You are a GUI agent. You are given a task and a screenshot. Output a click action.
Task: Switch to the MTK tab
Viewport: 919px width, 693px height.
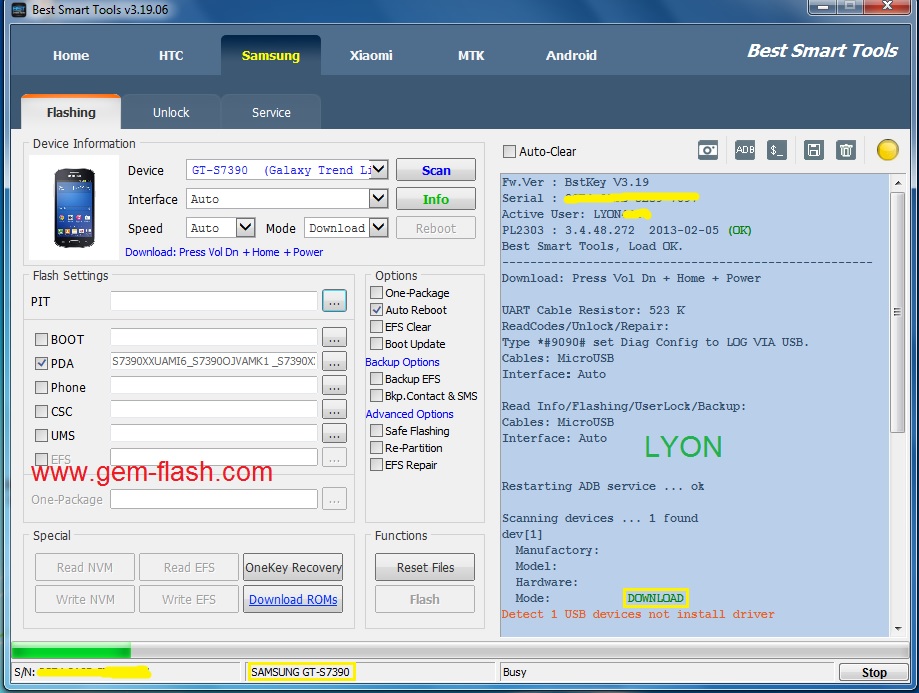point(471,56)
